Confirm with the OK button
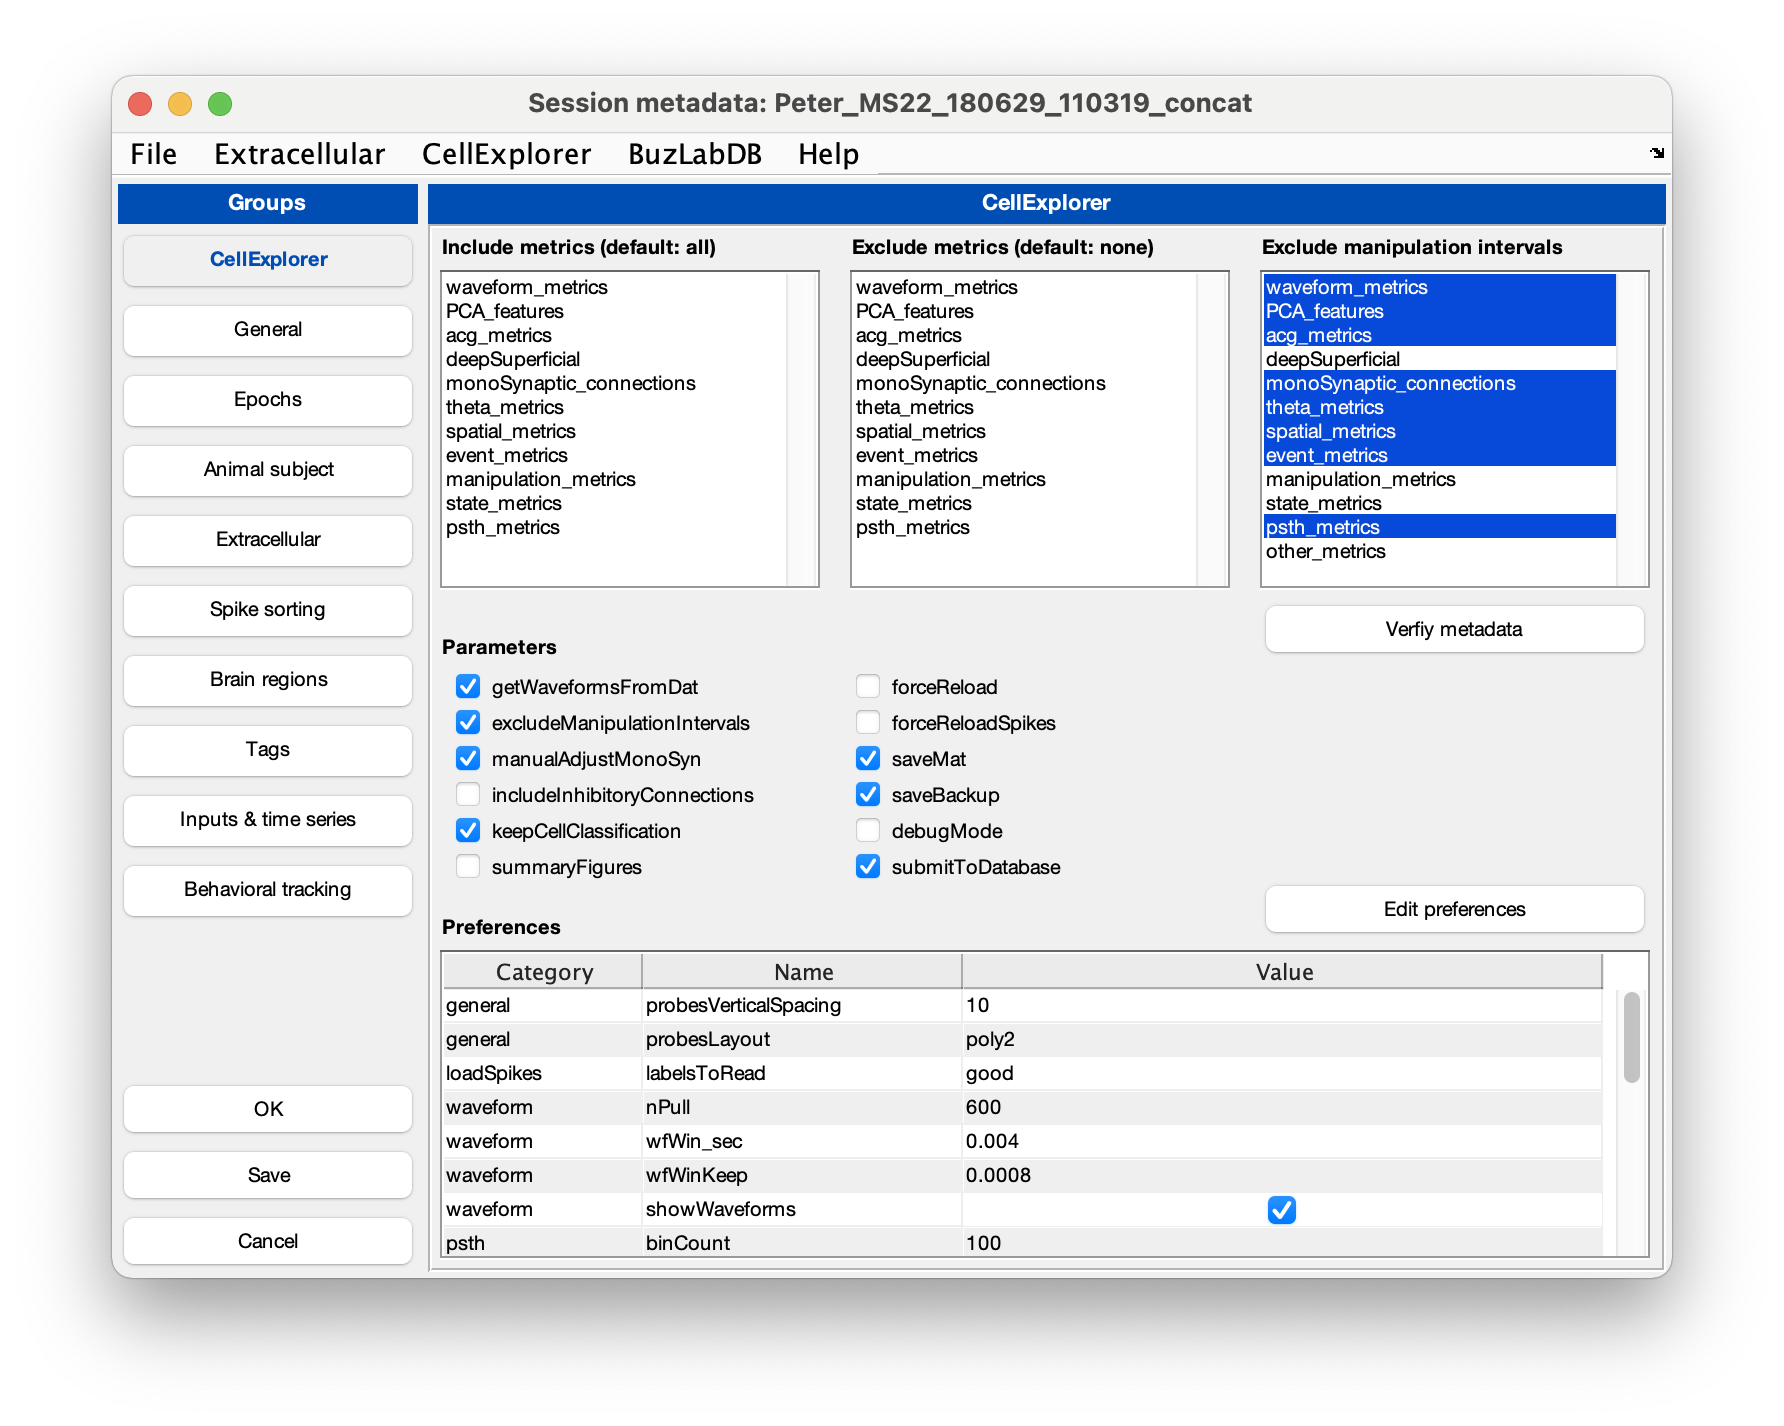 [x=268, y=1109]
